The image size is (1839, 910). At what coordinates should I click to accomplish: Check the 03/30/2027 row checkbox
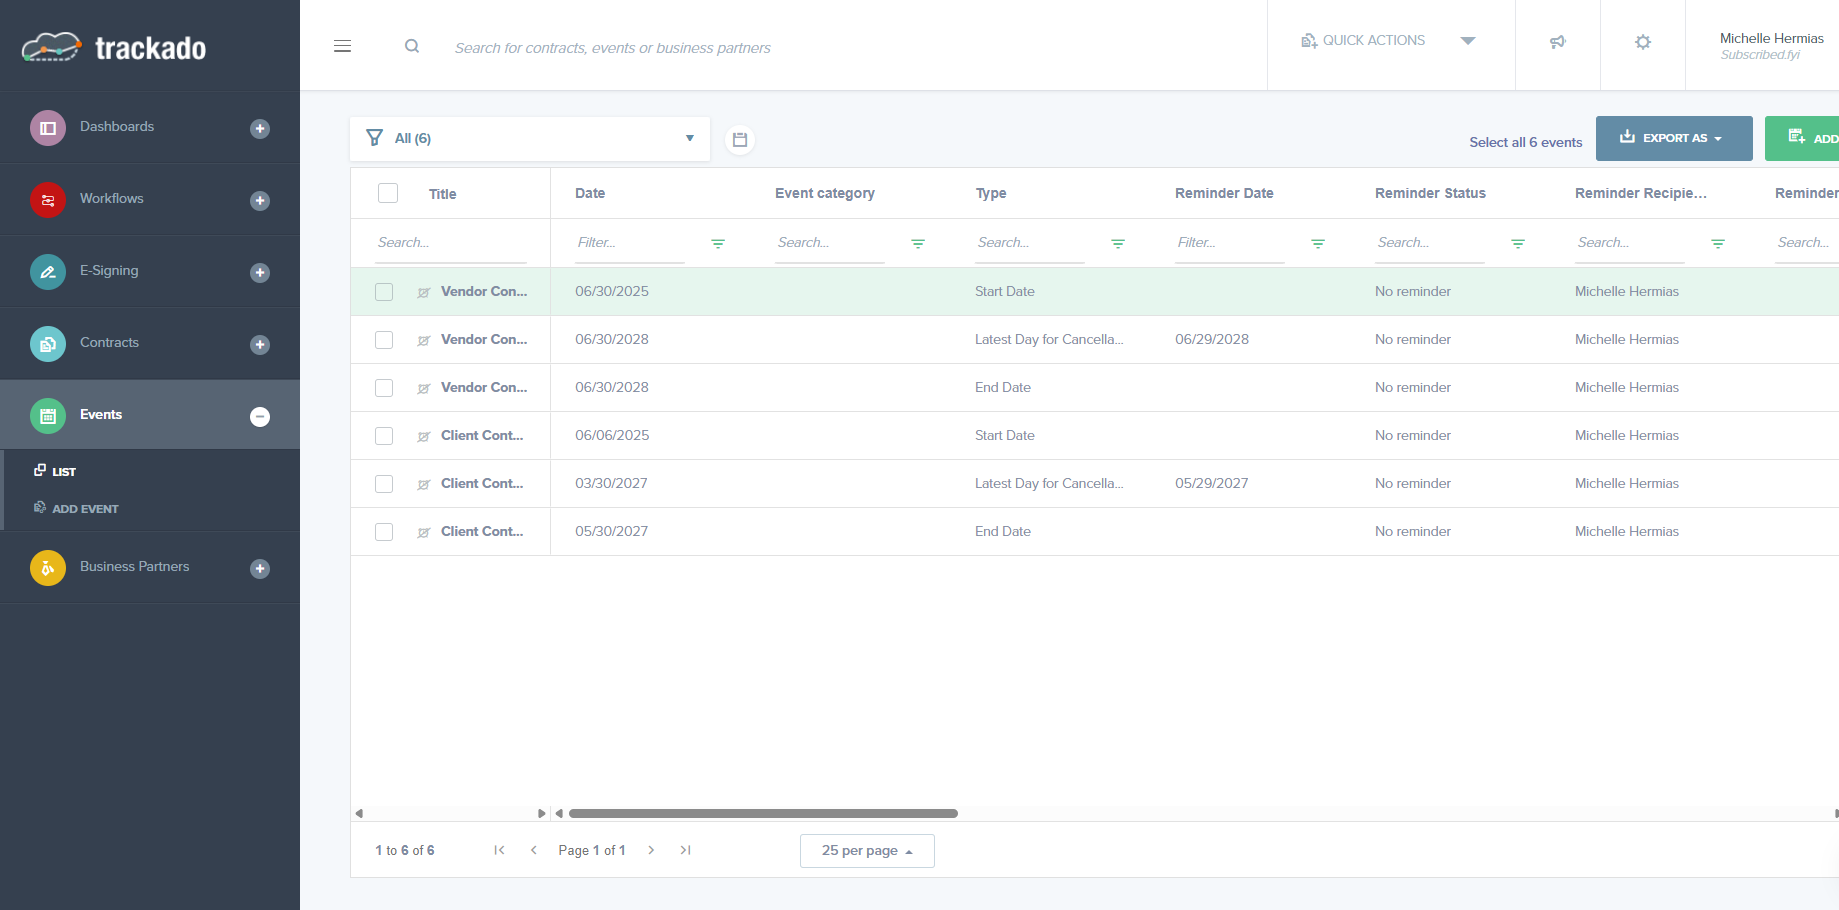pyautogui.click(x=384, y=484)
